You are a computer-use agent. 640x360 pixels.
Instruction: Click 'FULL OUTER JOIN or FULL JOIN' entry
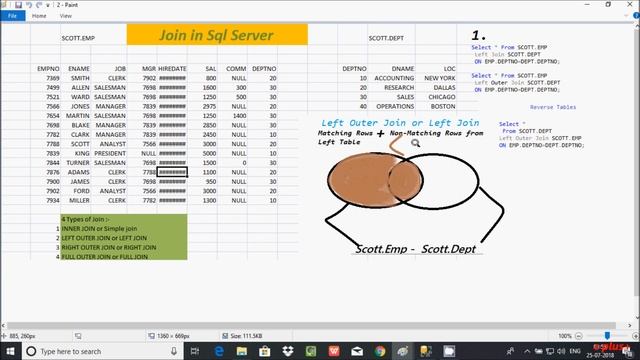pos(104,257)
